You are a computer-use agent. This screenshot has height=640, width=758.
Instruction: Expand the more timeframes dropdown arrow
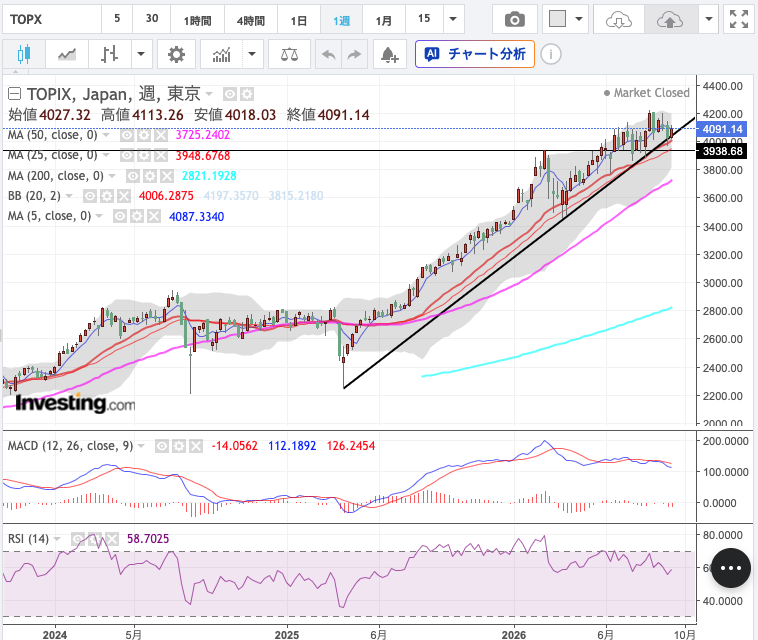pyautogui.click(x=453, y=19)
